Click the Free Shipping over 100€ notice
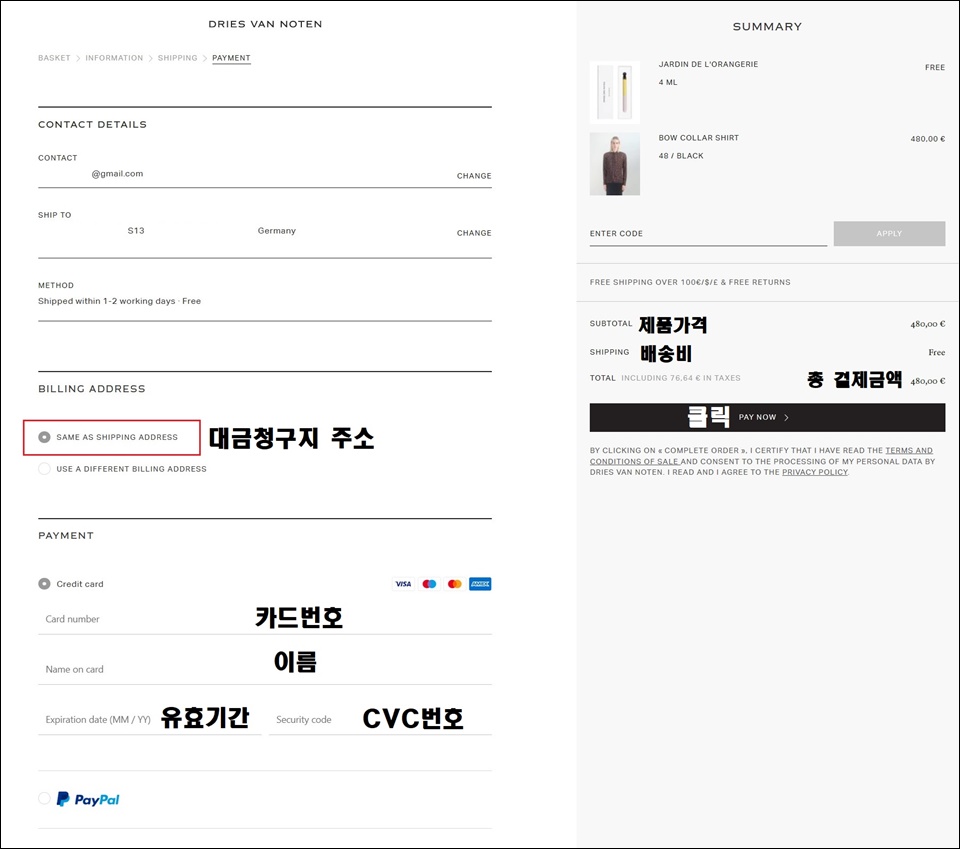The height and width of the screenshot is (849, 960). click(x=690, y=282)
